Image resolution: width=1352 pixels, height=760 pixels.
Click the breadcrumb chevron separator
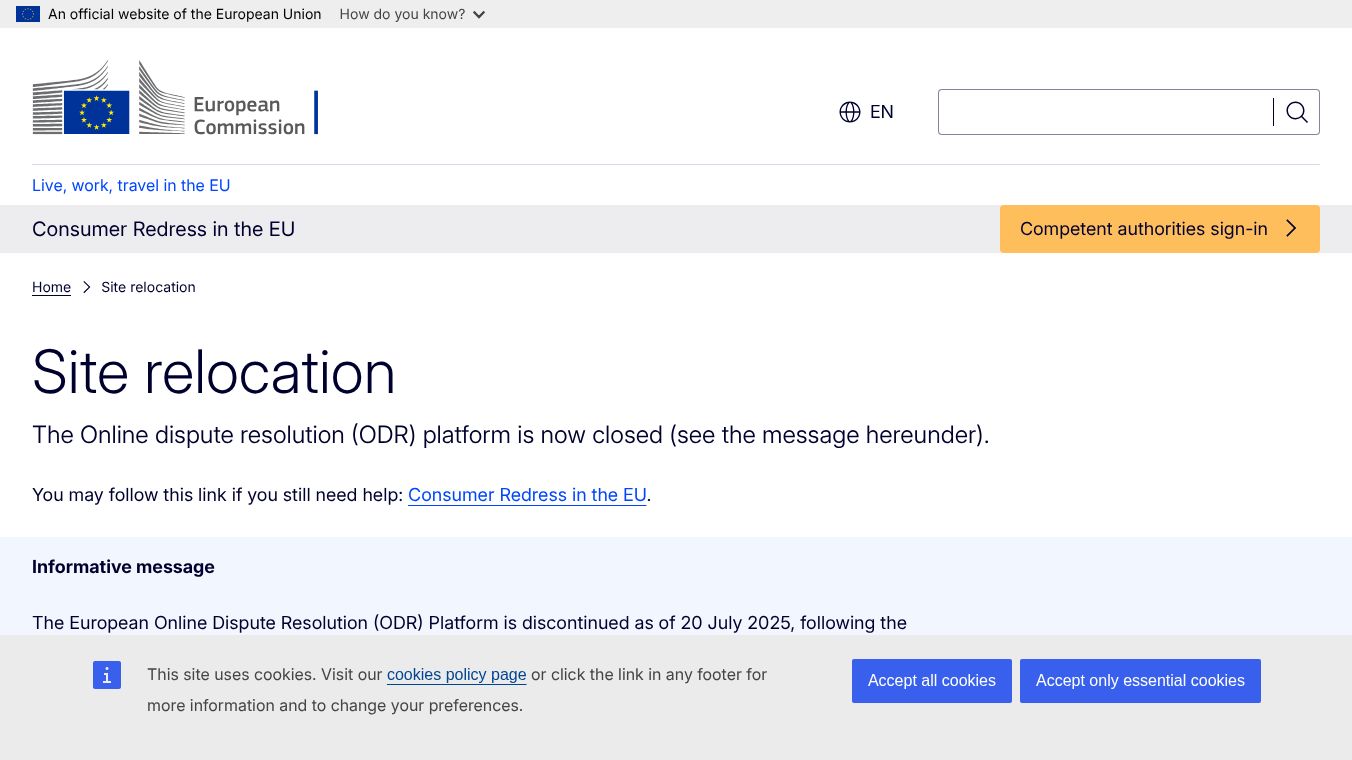click(x=87, y=287)
